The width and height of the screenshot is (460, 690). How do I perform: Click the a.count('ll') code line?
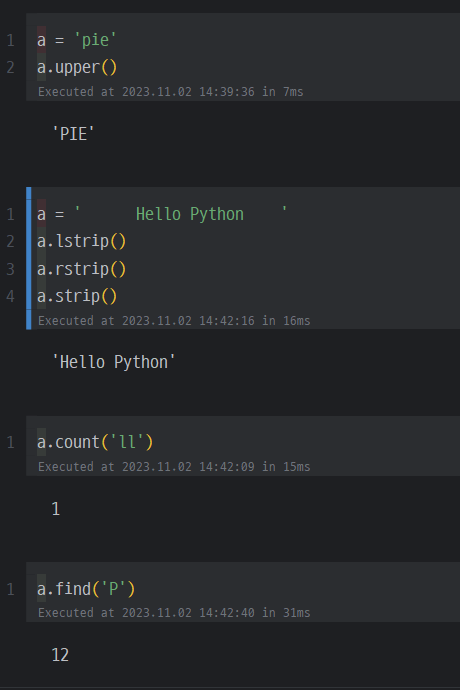click(x=95, y=442)
